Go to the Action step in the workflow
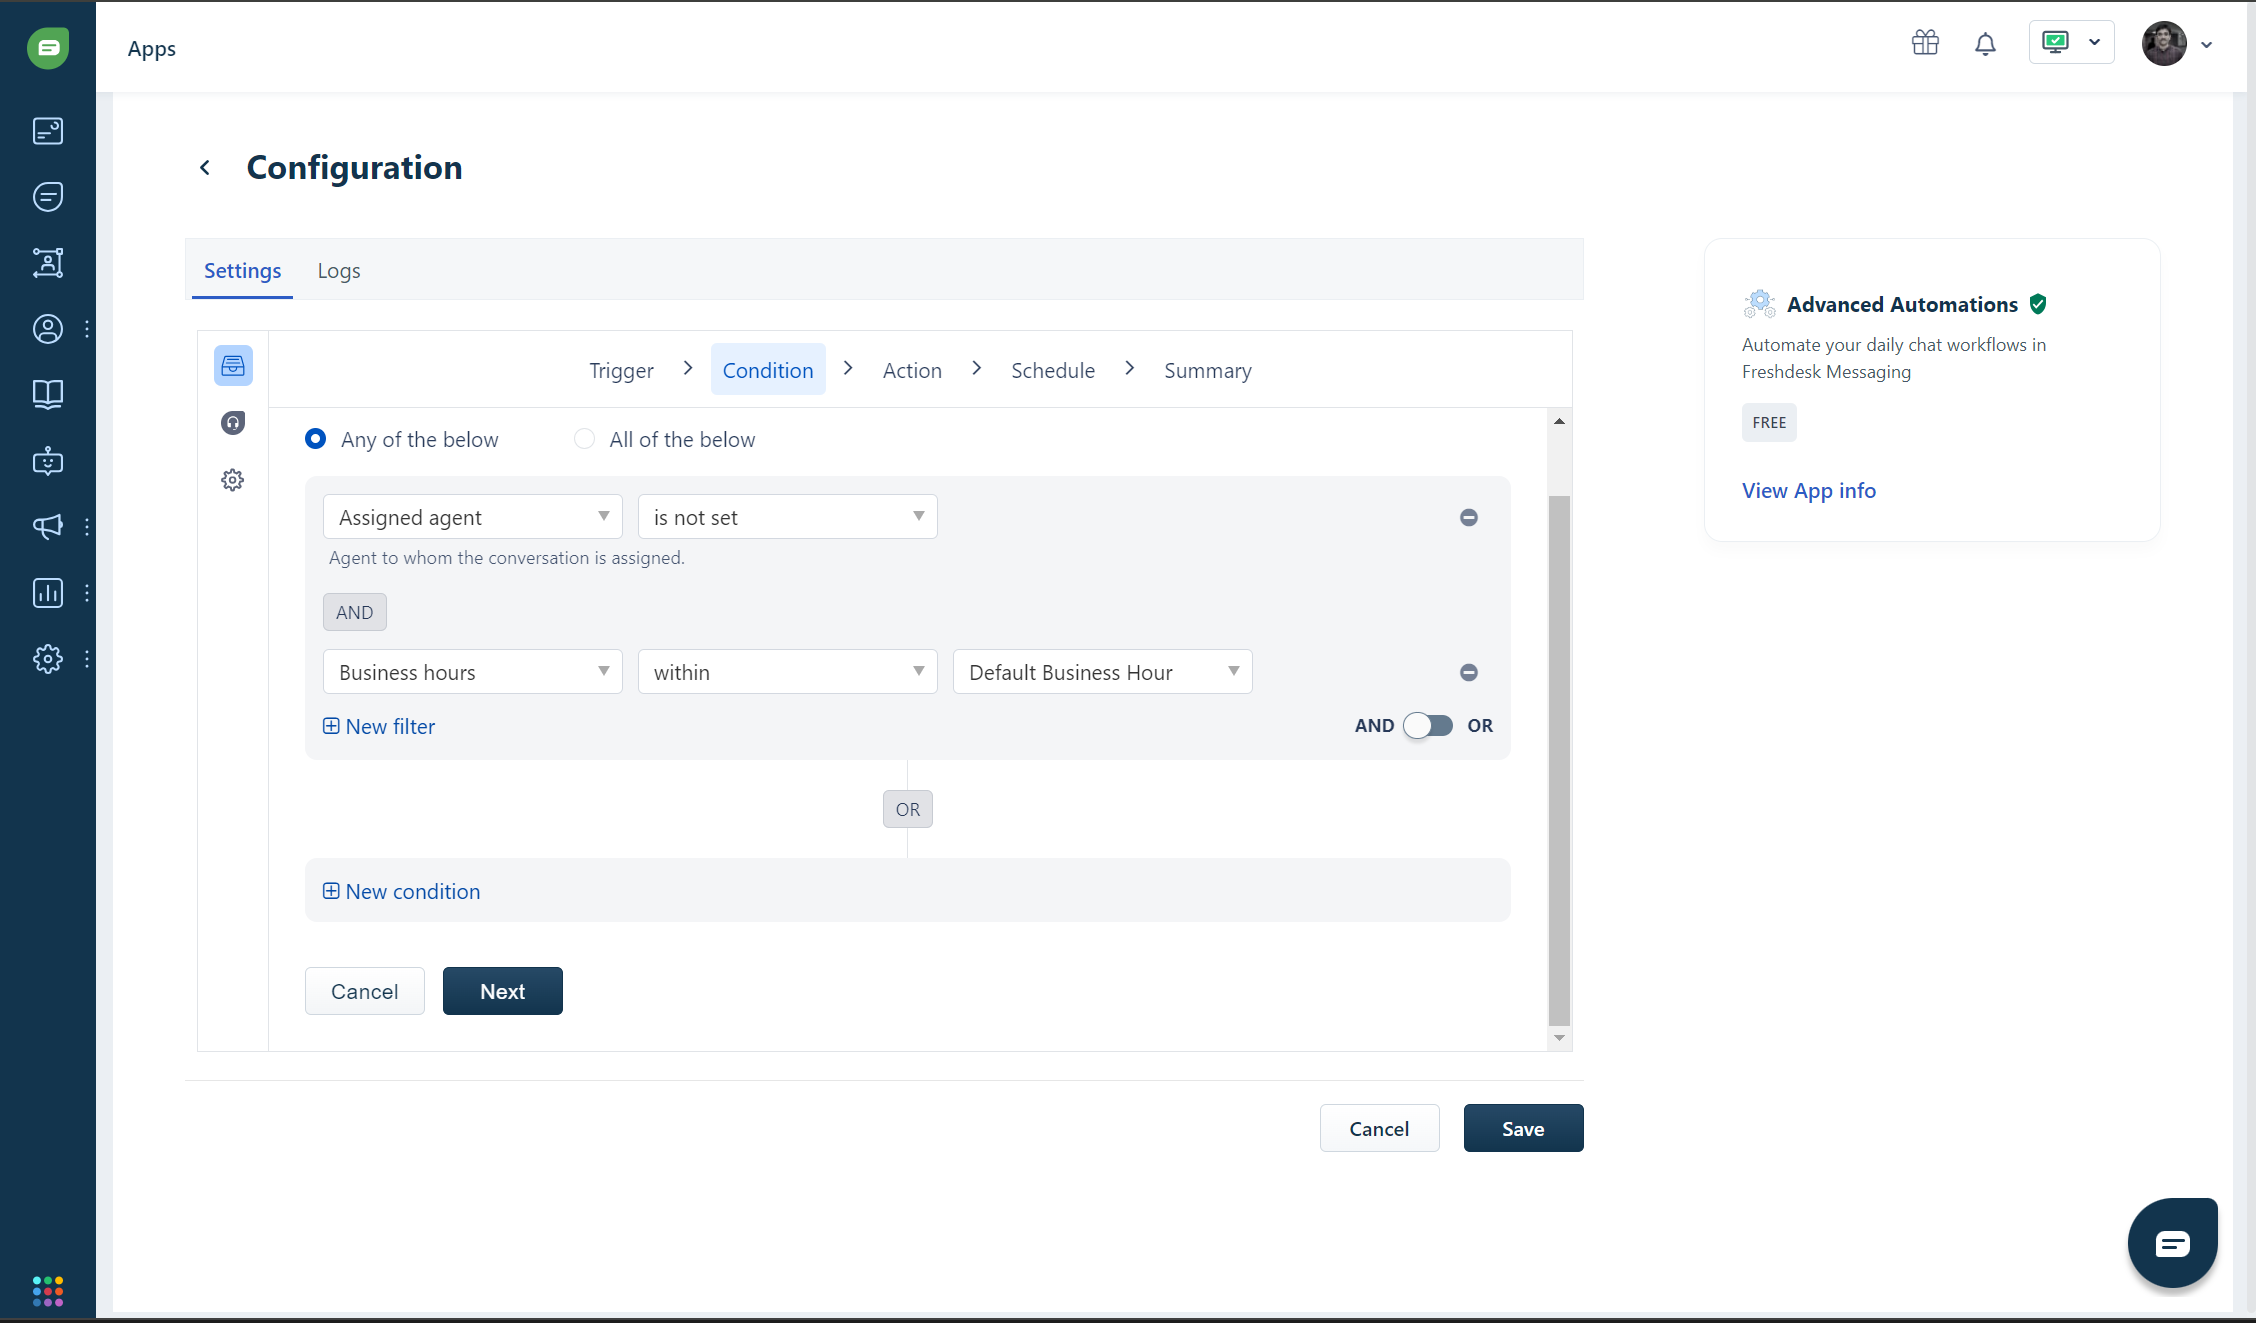 (911, 370)
